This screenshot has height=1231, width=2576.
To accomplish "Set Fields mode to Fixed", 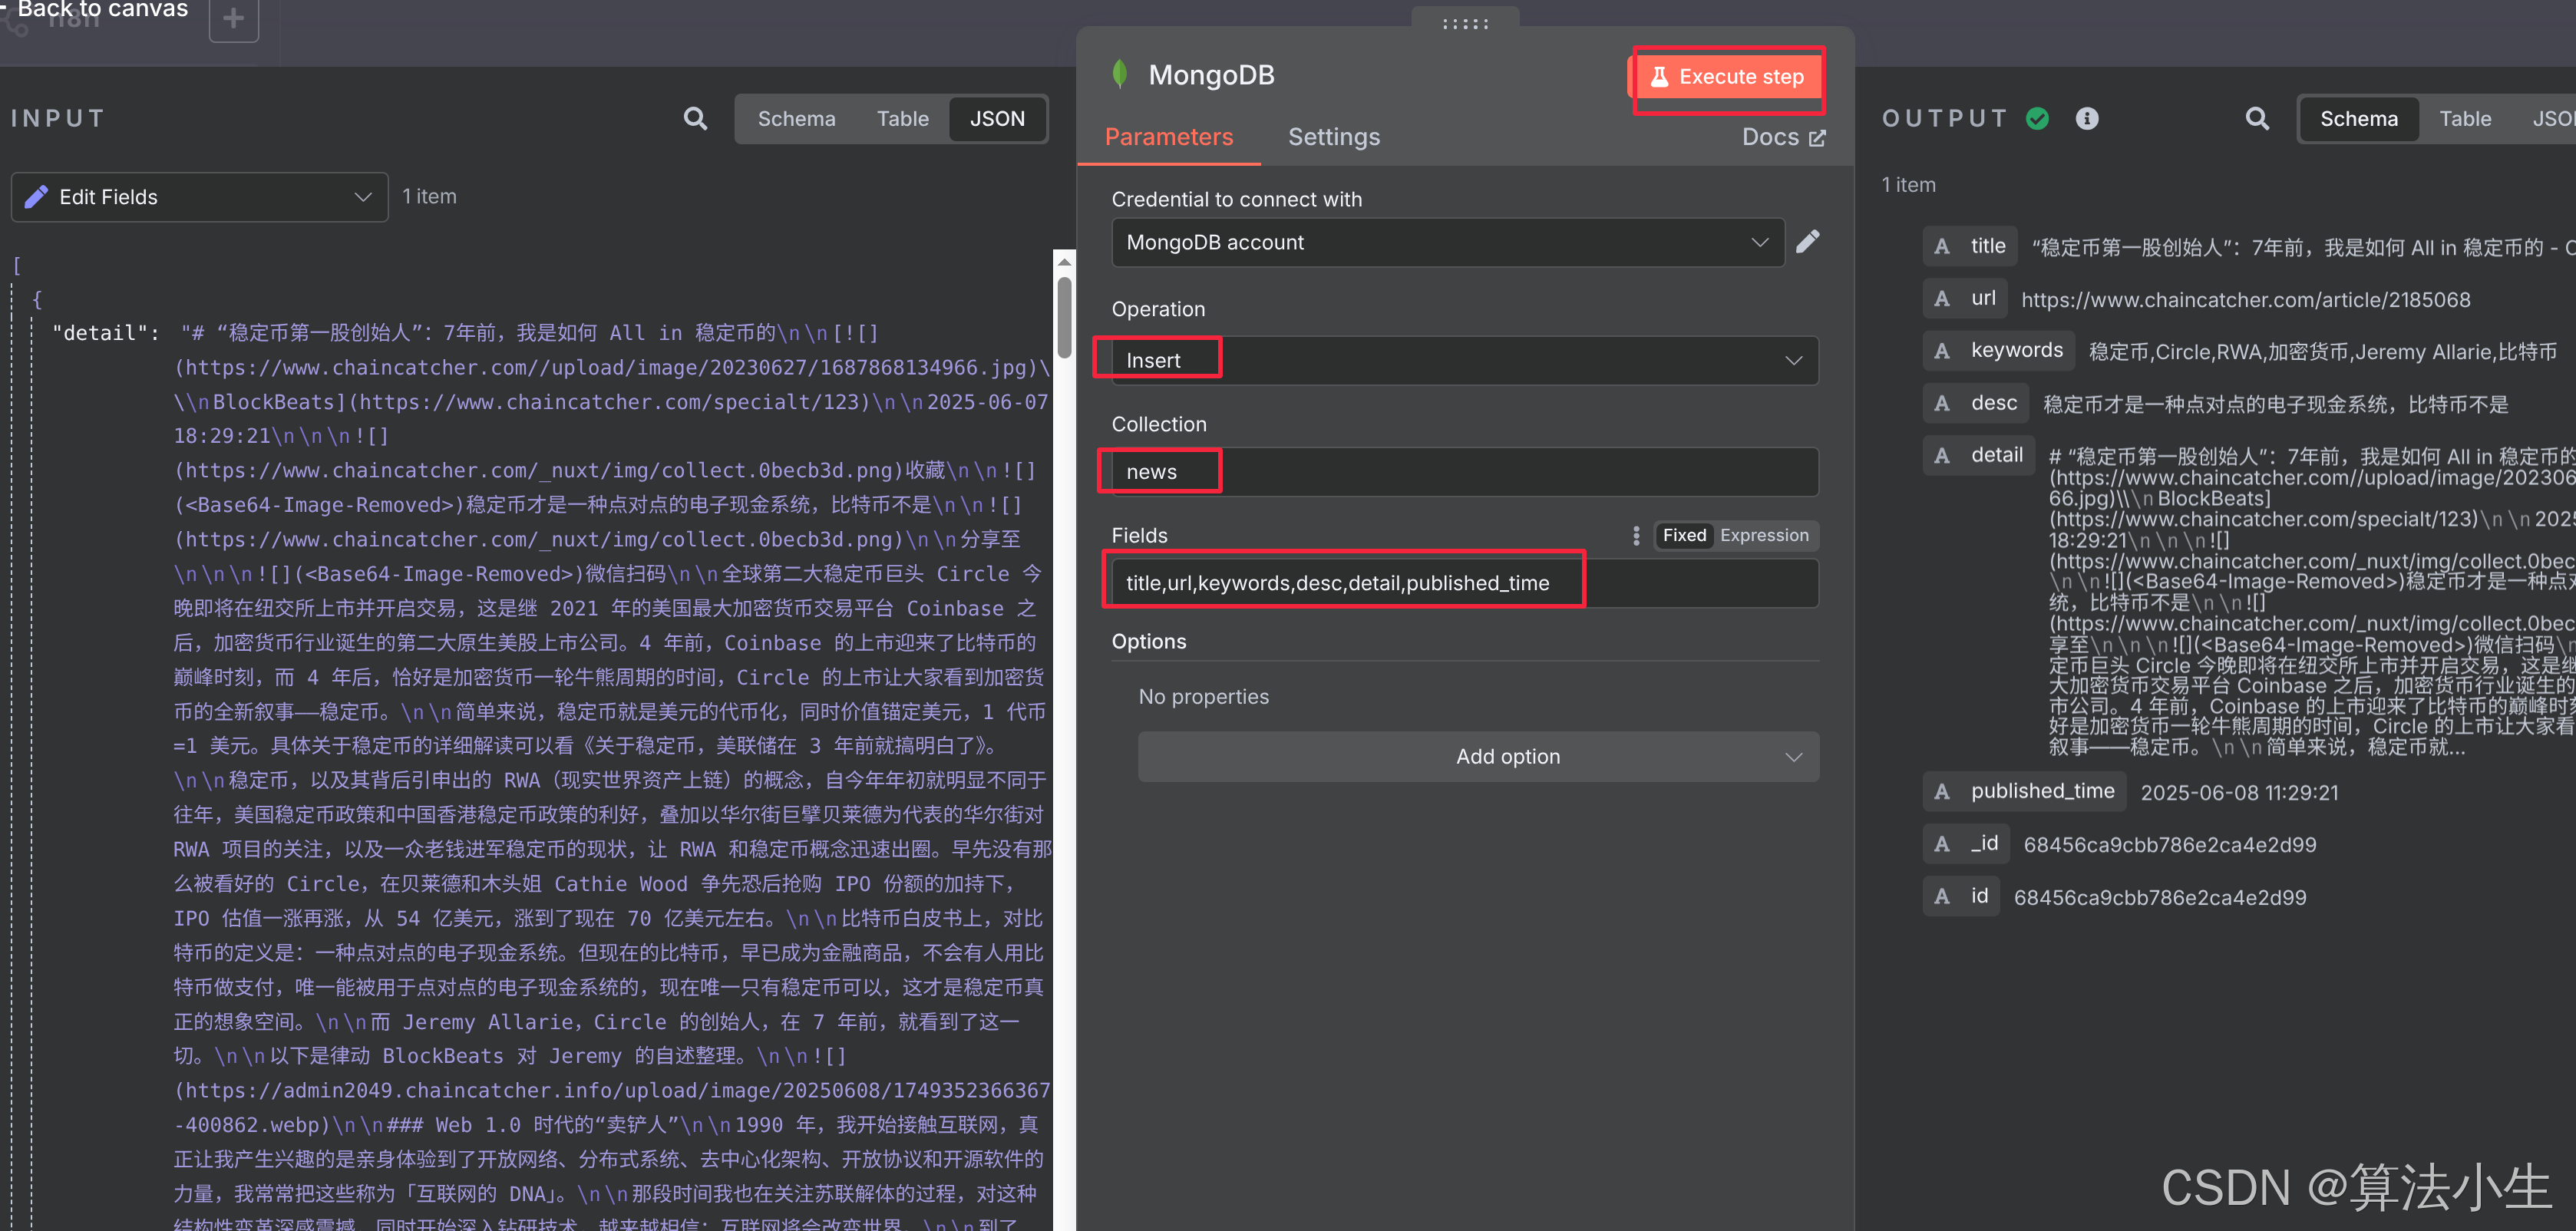I will (1684, 536).
